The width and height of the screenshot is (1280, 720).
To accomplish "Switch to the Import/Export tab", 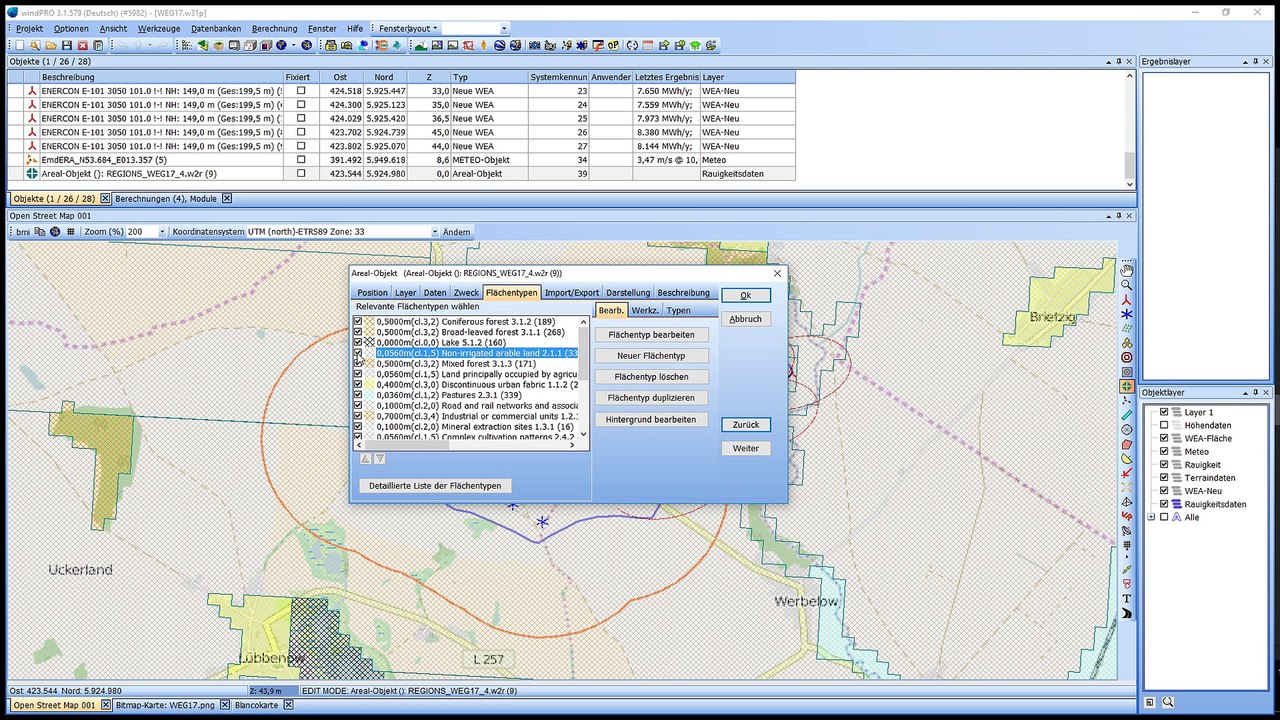I will (572, 293).
